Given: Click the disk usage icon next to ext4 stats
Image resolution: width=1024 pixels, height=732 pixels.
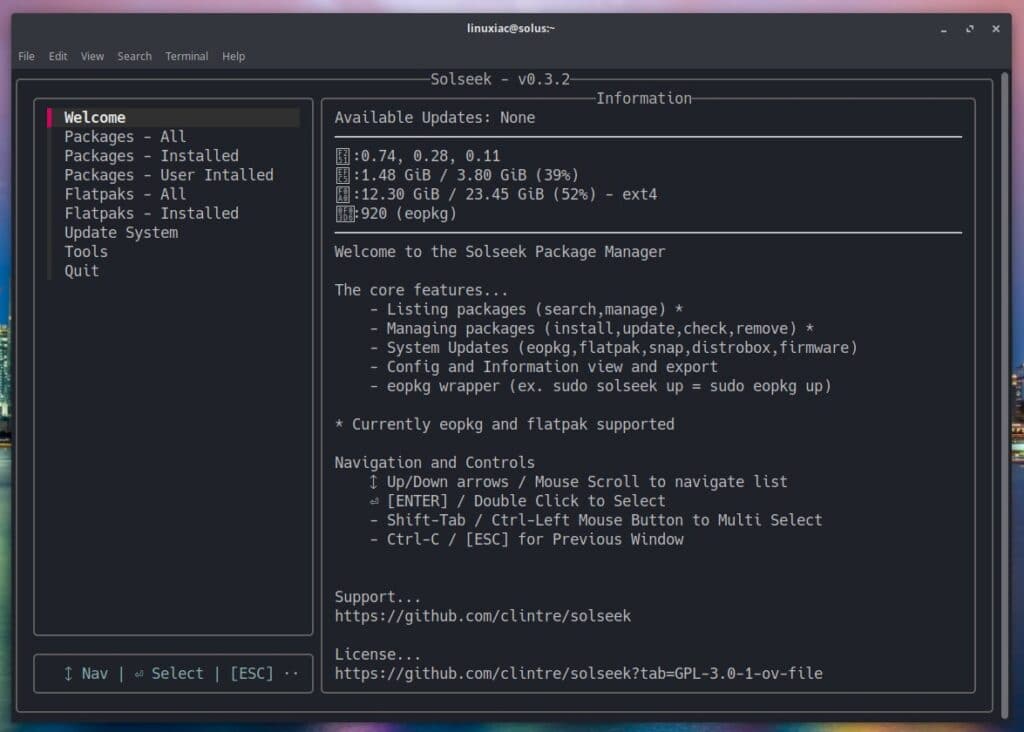Looking at the screenshot, I should click(x=341, y=194).
